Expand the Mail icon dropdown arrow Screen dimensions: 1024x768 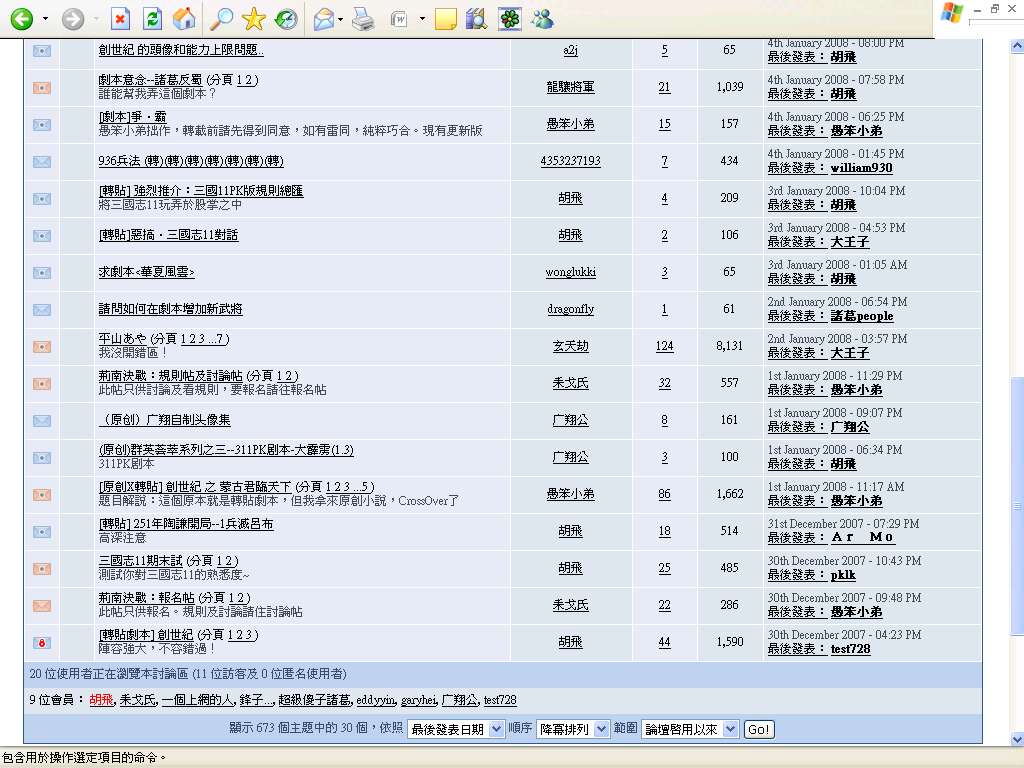click(x=340, y=19)
